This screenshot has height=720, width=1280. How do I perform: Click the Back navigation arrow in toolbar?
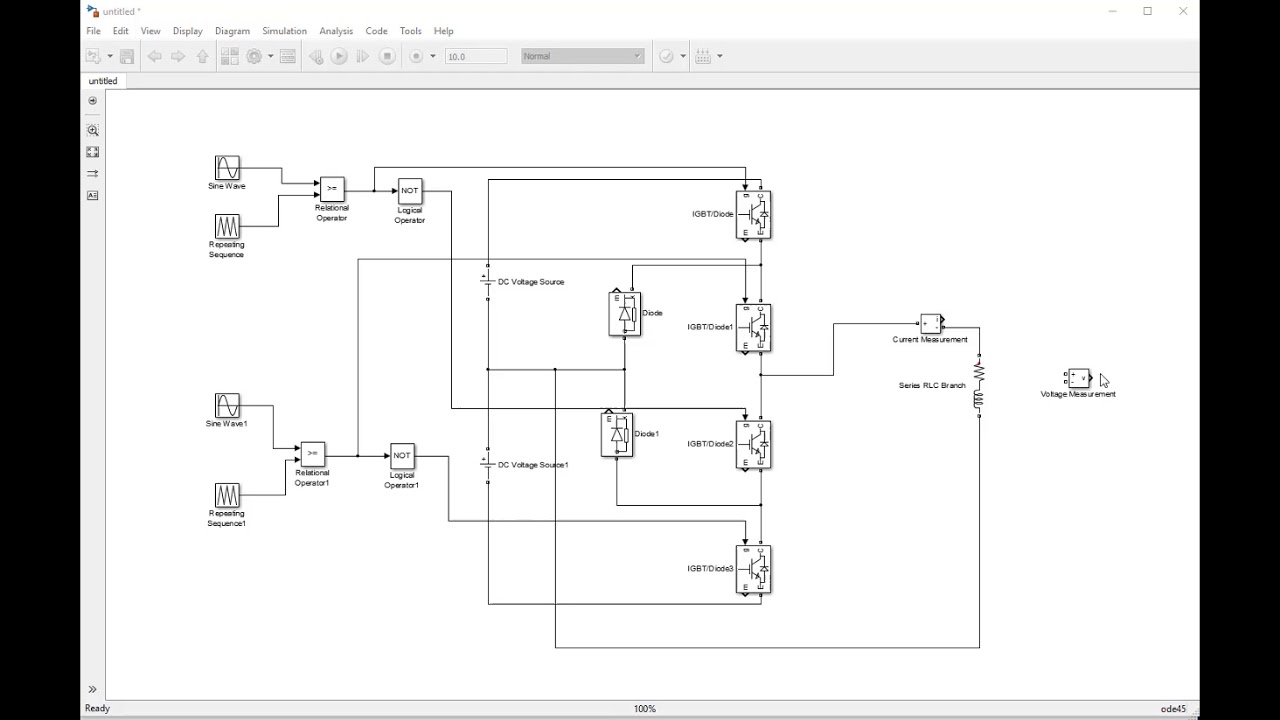(154, 56)
